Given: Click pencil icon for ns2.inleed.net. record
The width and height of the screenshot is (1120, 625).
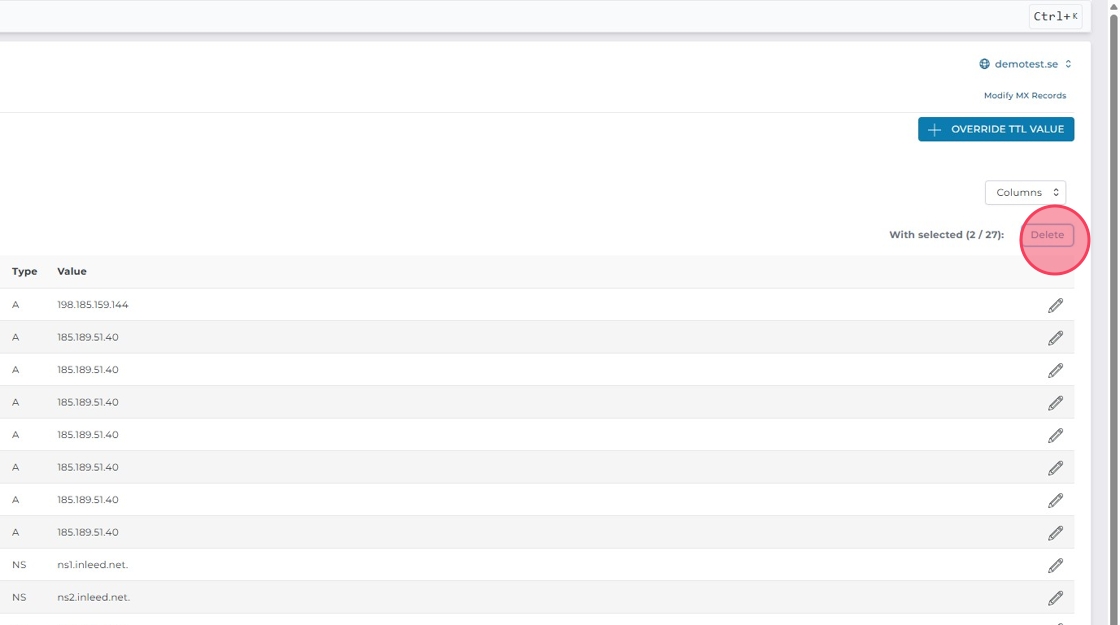Looking at the screenshot, I should 1055,598.
